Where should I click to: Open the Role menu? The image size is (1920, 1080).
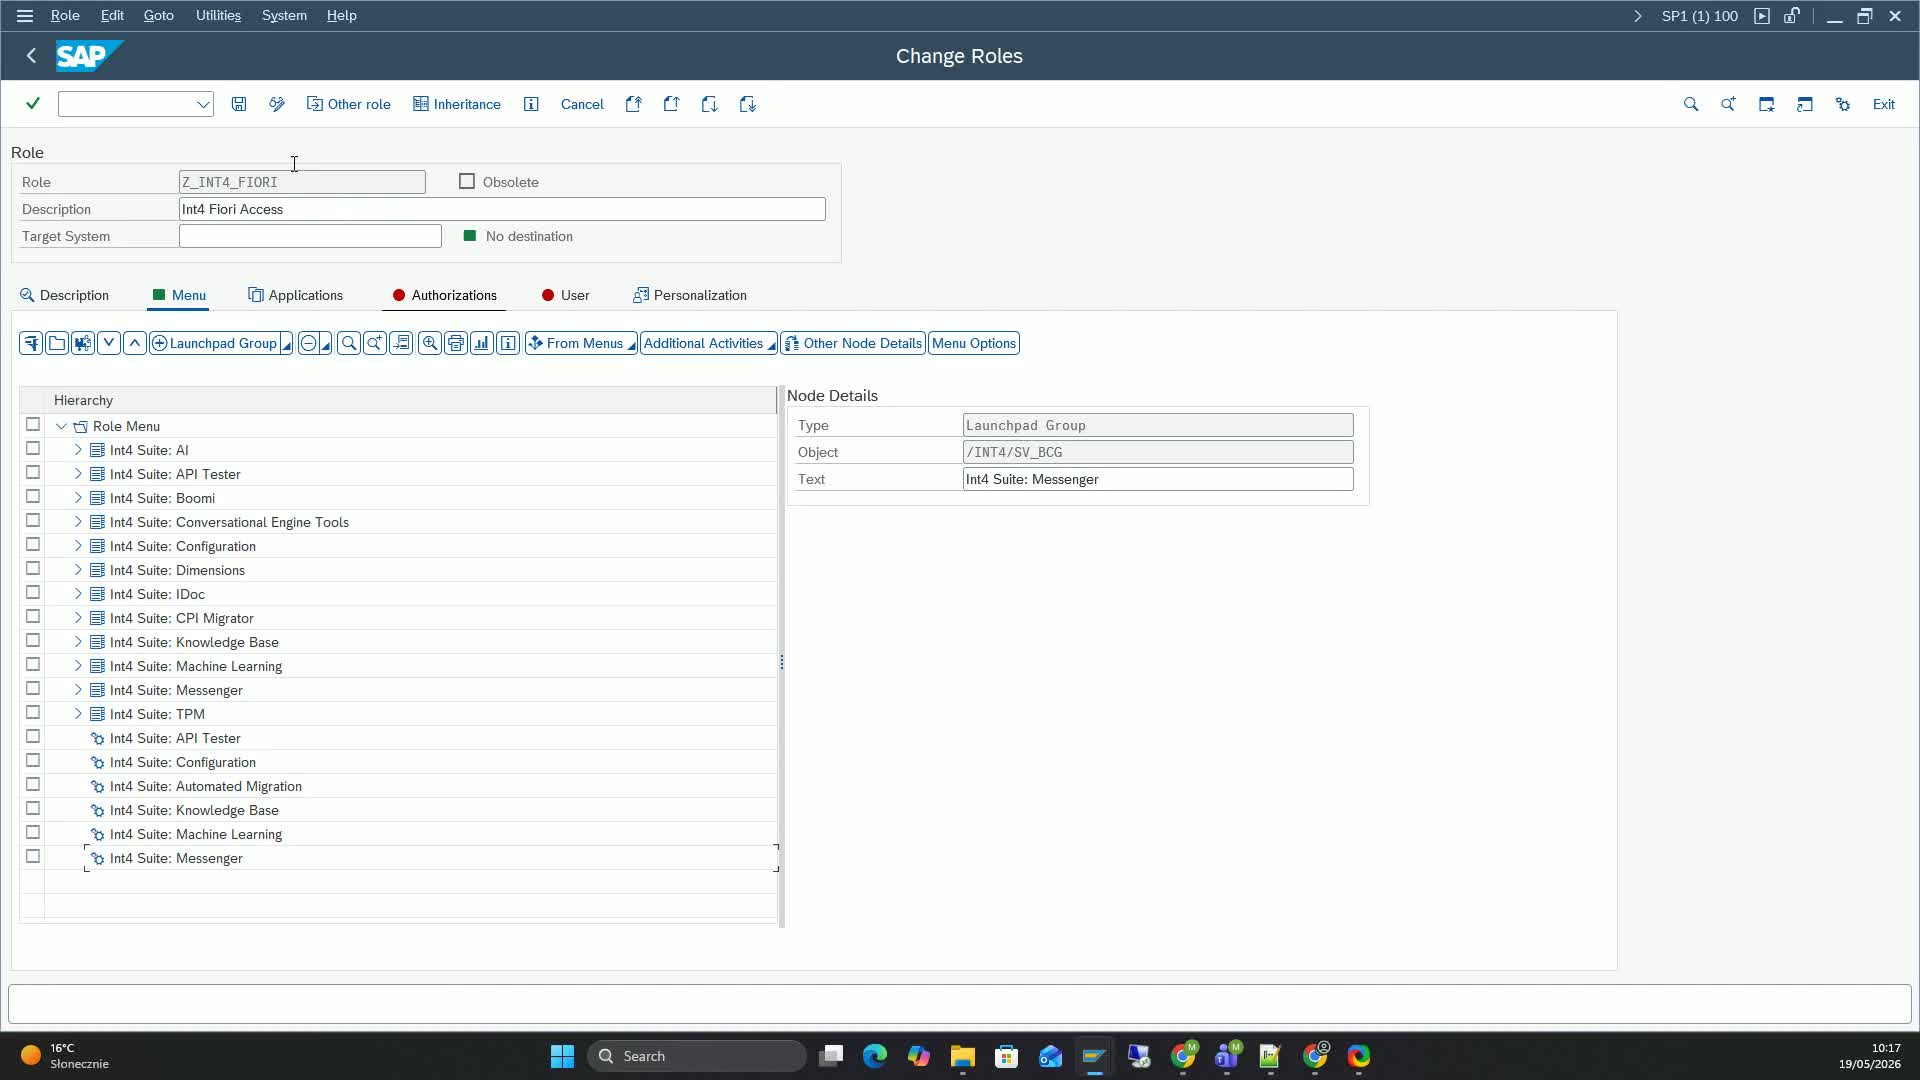[65, 16]
